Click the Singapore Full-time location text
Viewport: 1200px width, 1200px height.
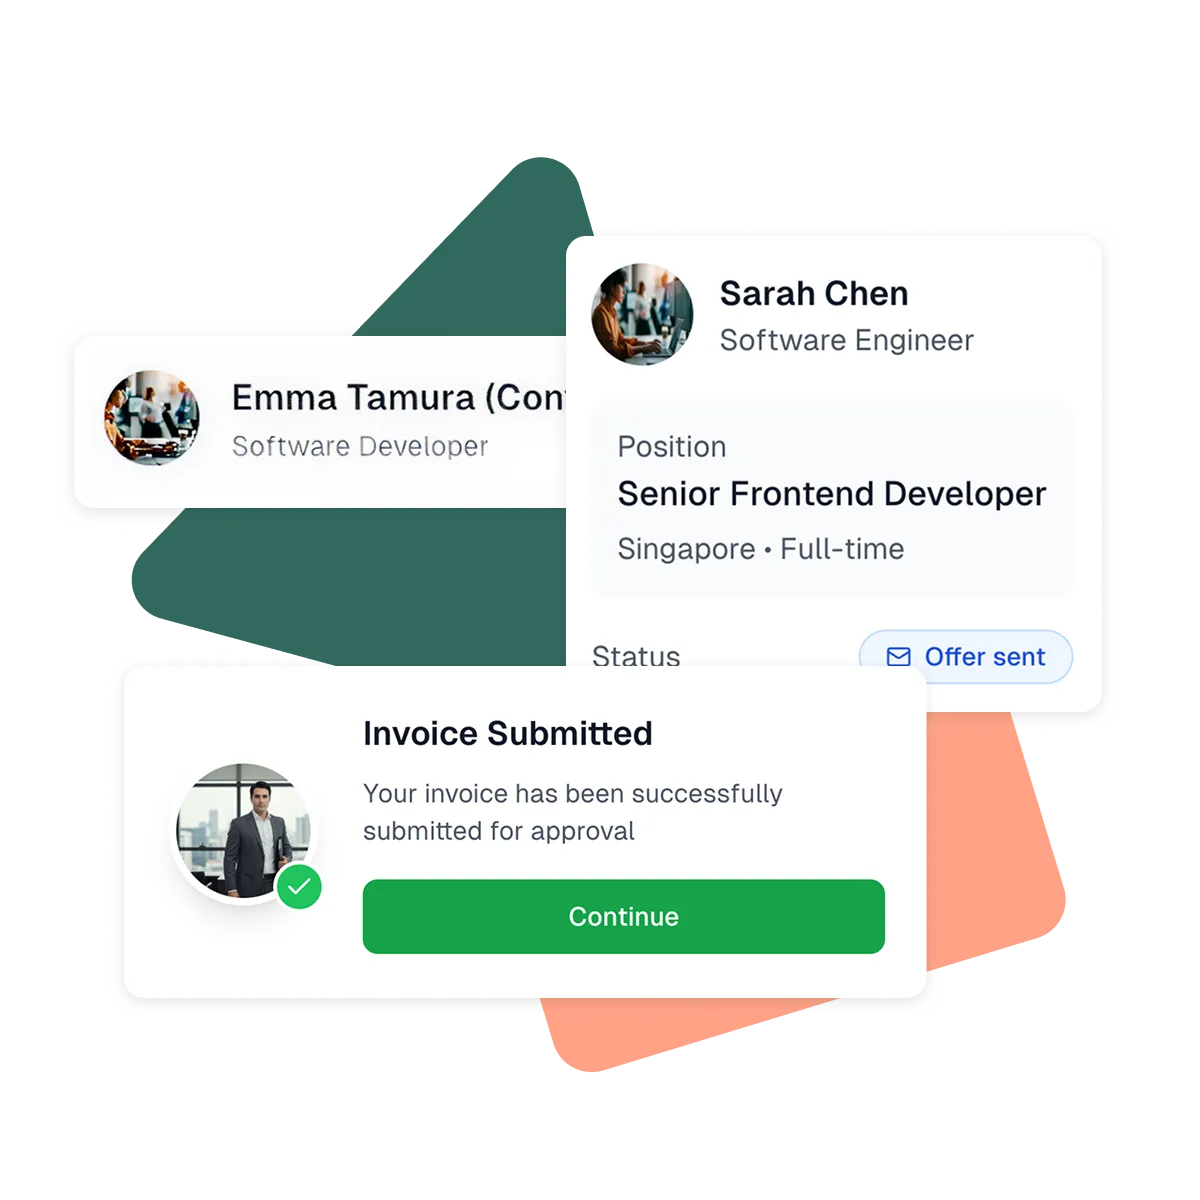[761, 549]
